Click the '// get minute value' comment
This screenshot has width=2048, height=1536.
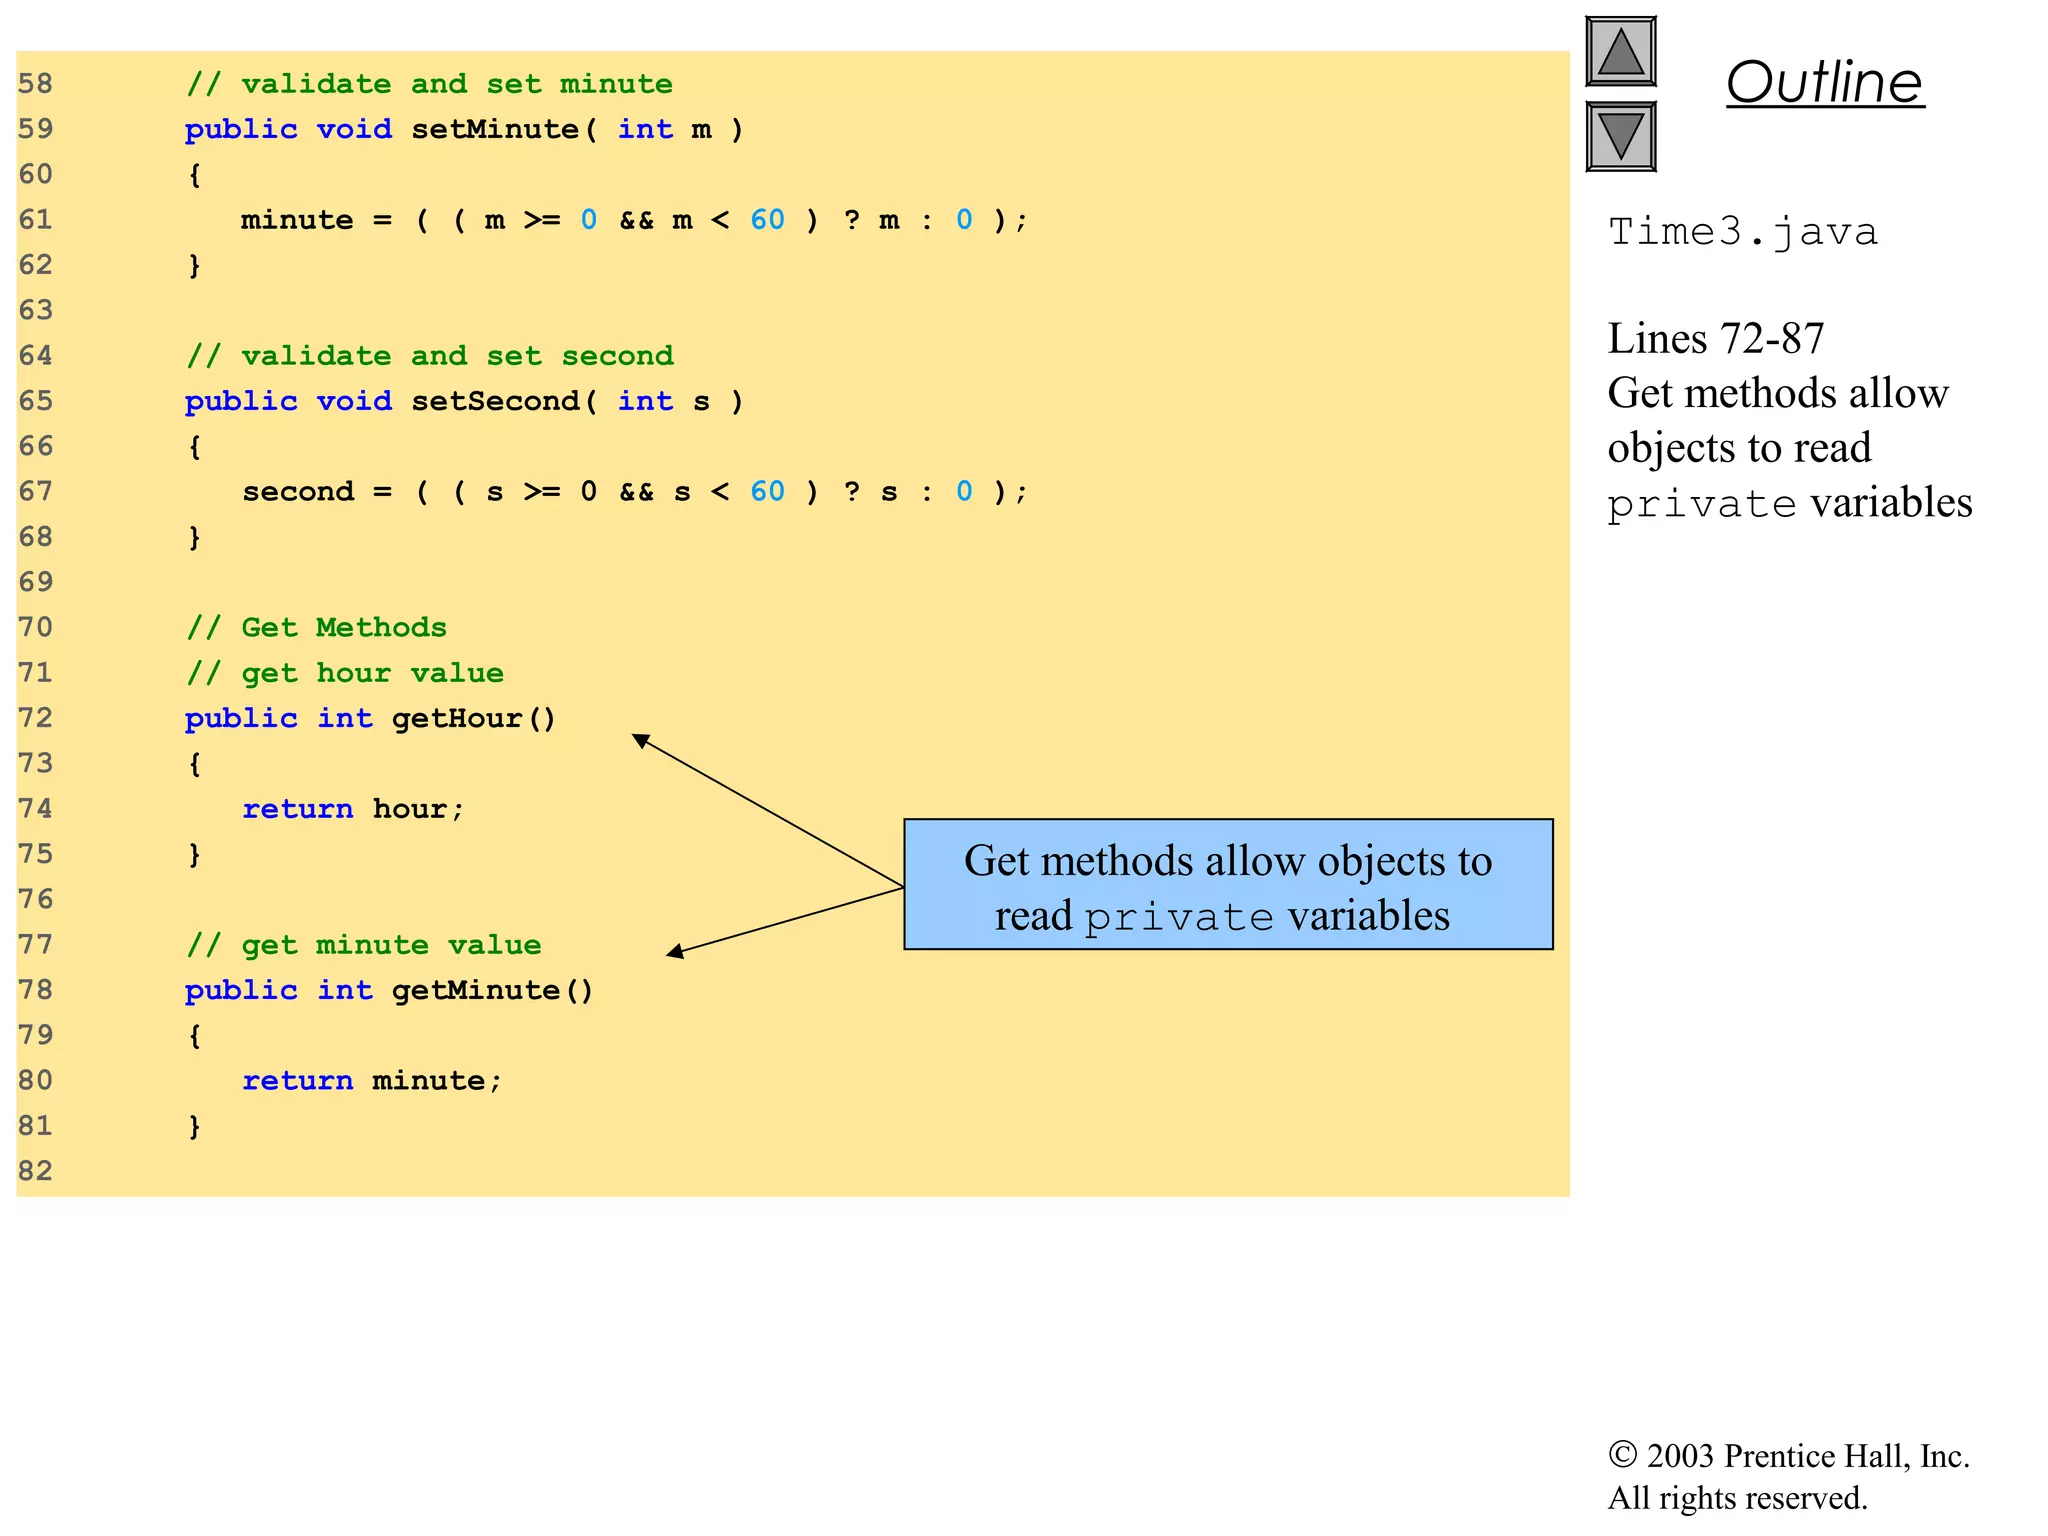click(364, 945)
